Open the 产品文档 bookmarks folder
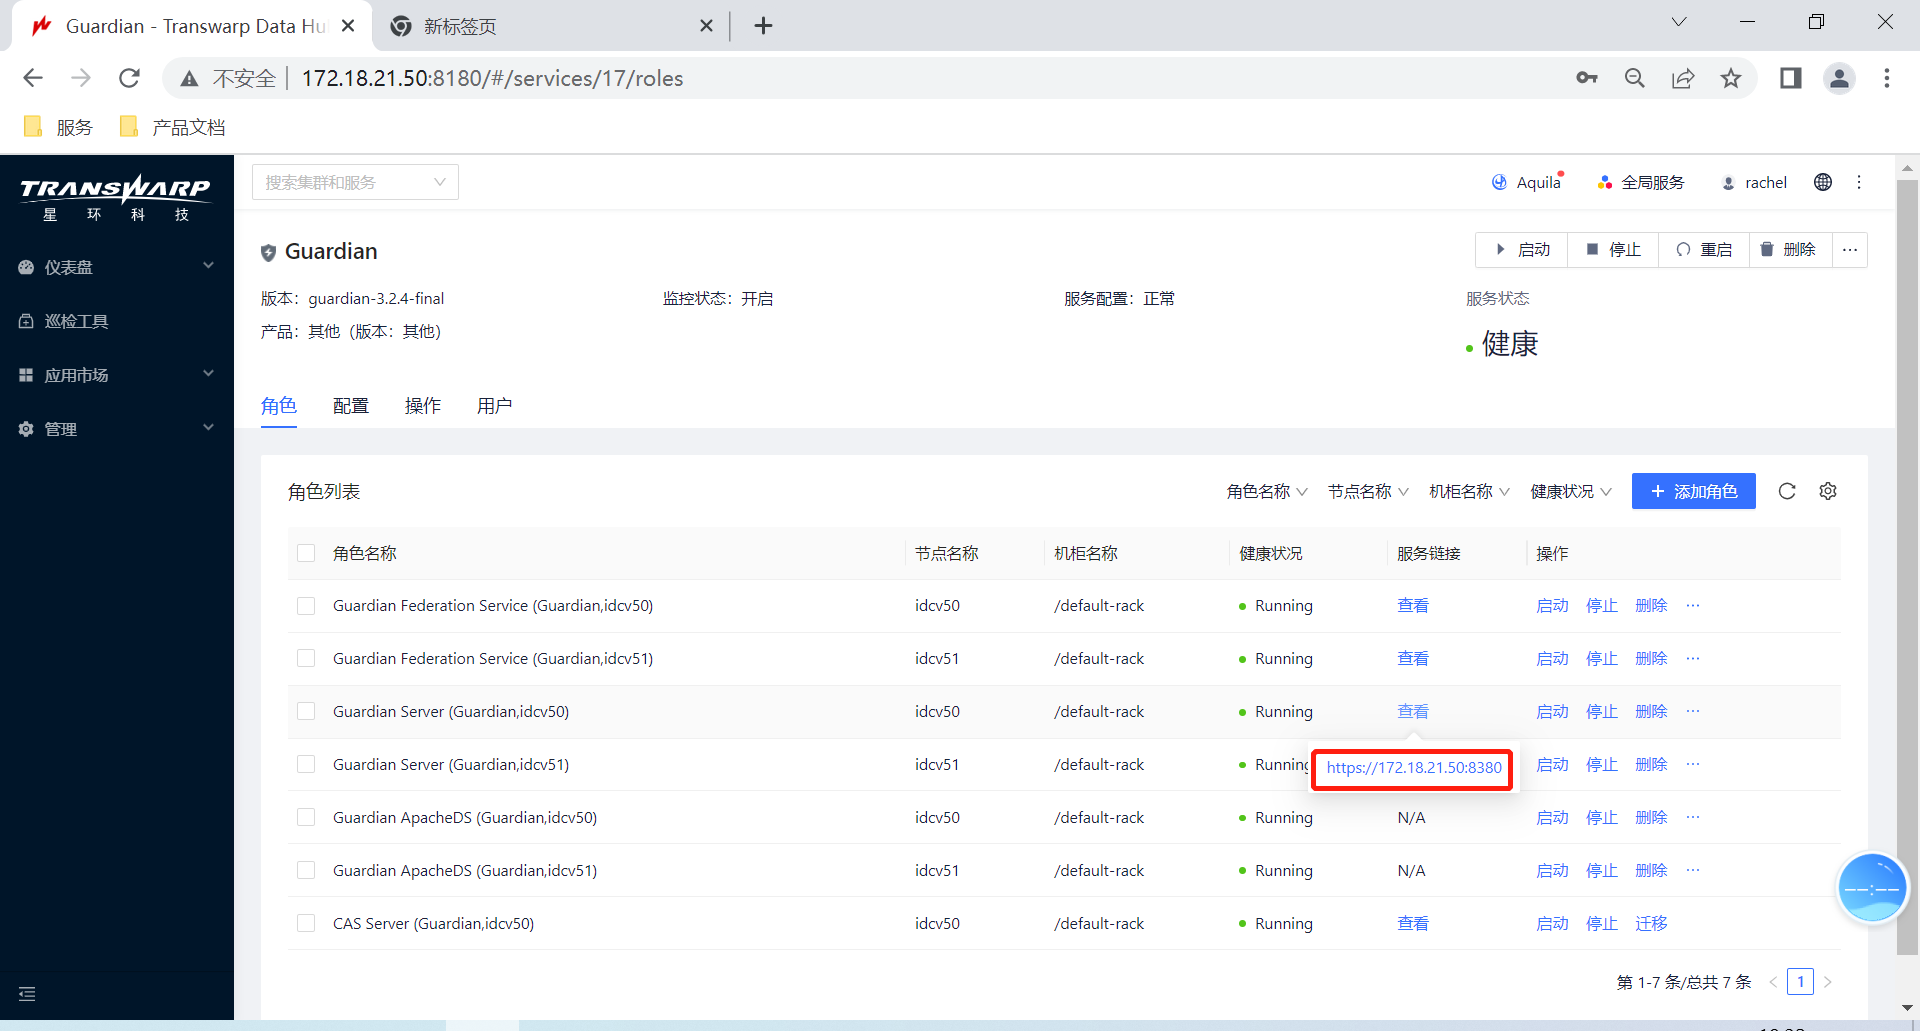This screenshot has width=1920, height=1031. coord(172,127)
